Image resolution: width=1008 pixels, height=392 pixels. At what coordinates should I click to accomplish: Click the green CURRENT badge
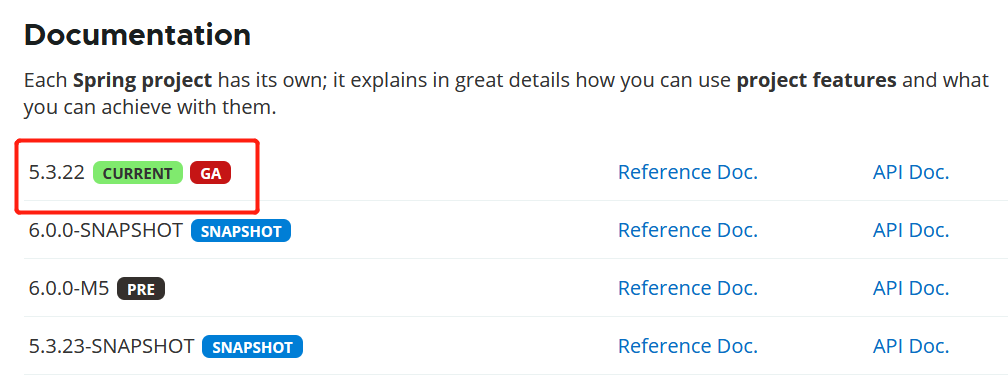coord(138,173)
